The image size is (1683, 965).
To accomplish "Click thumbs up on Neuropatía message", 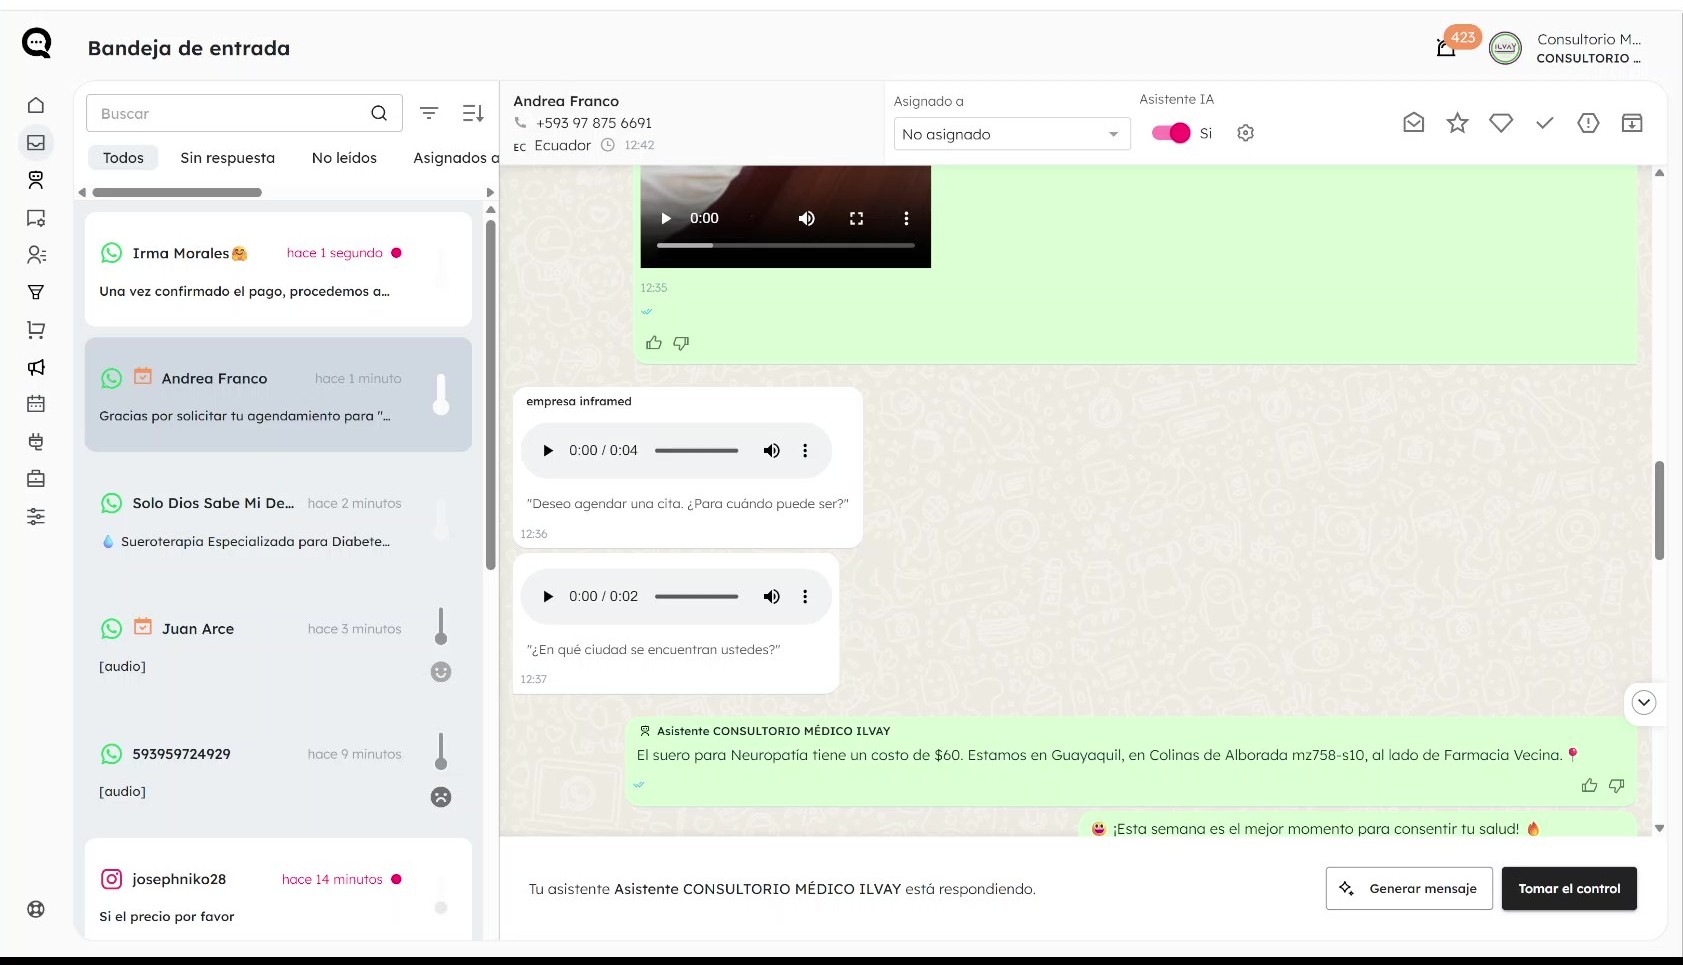I will coord(1589,786).
